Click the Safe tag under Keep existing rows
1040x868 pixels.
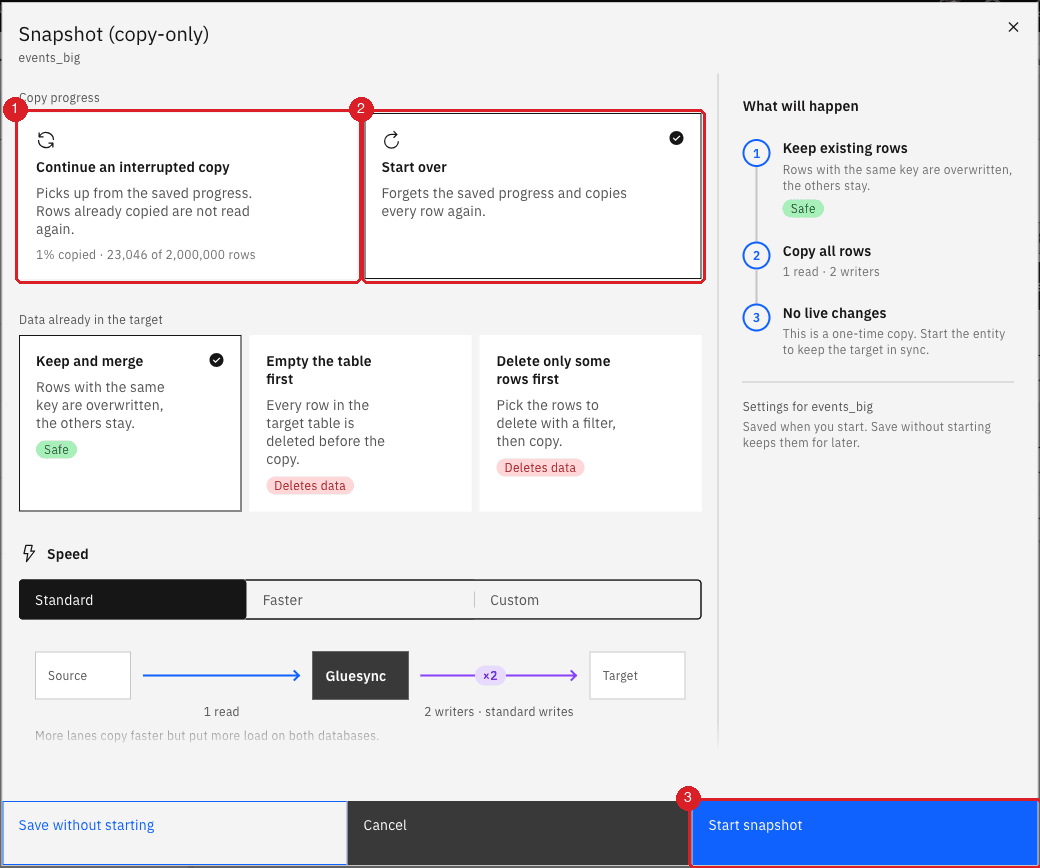click(803, 208)
